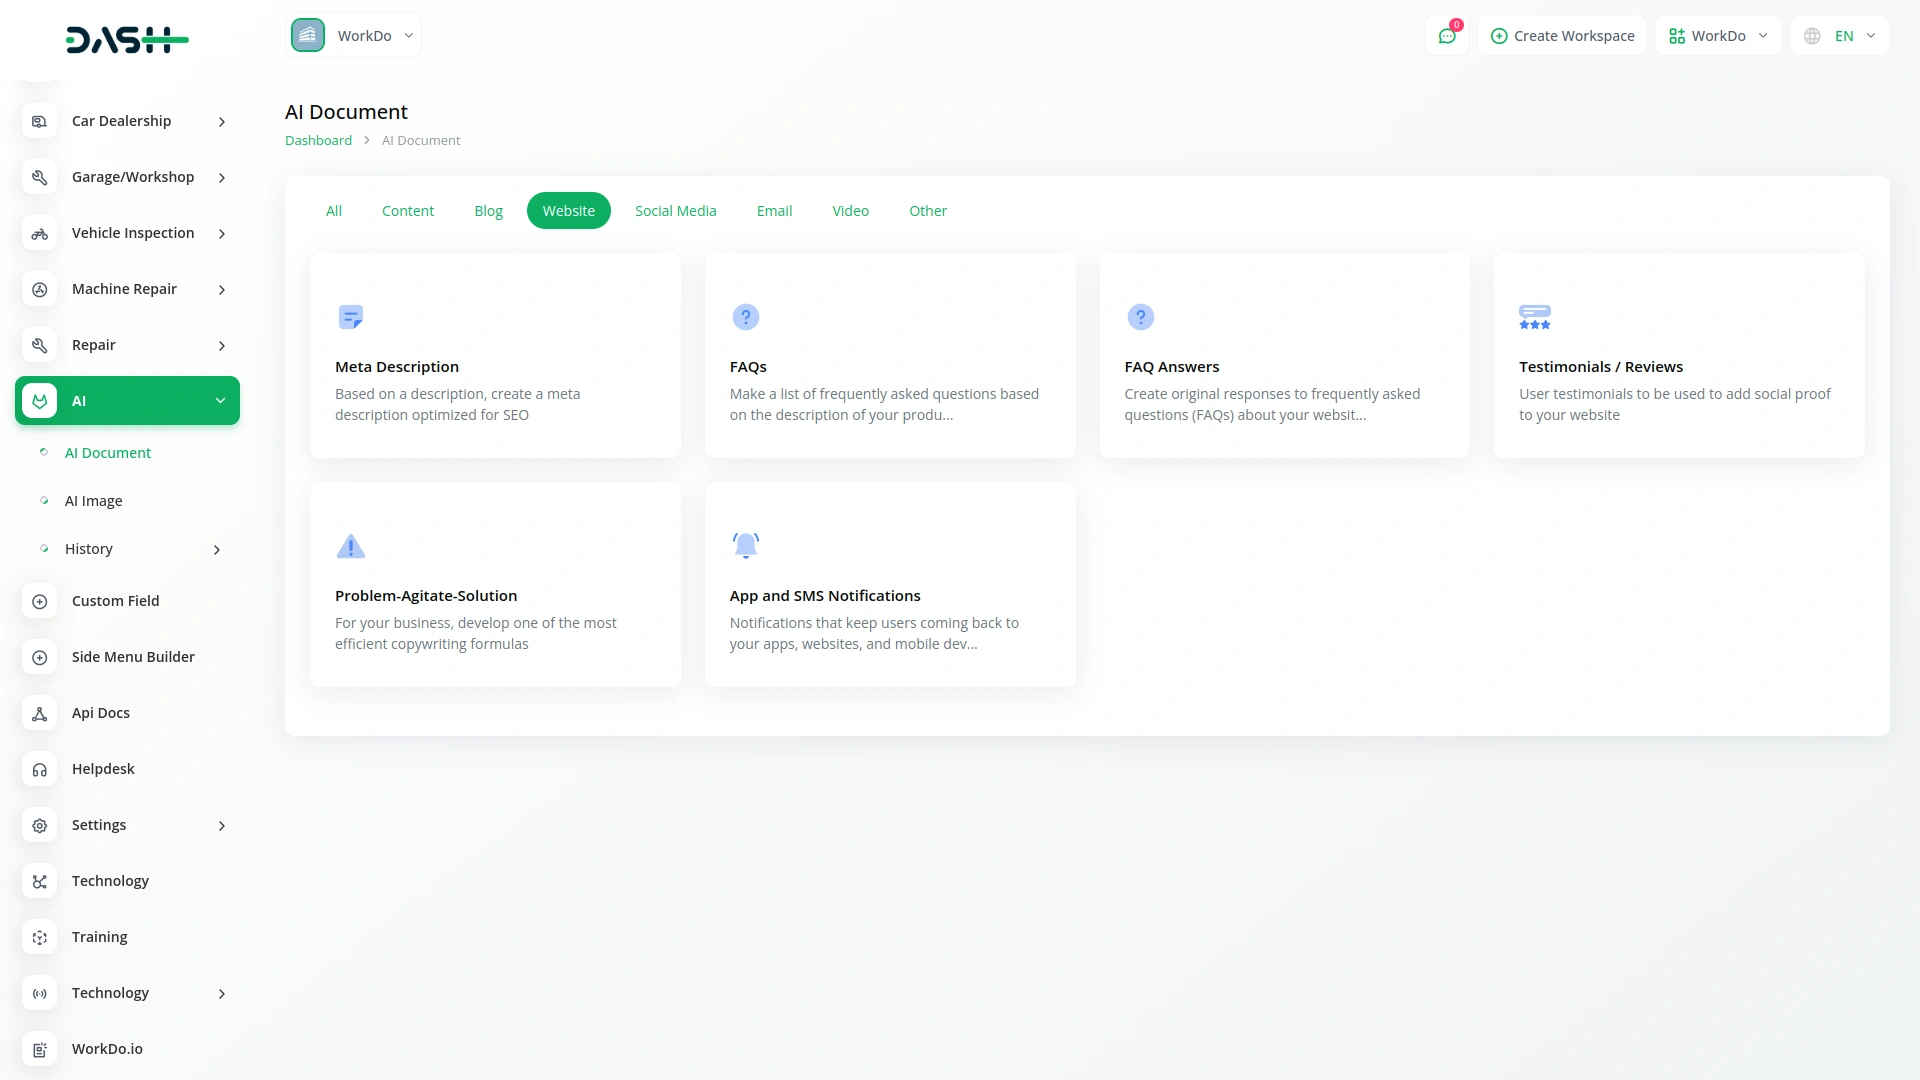Click the Testimonials star rating icon

(x=1534, y=317)
